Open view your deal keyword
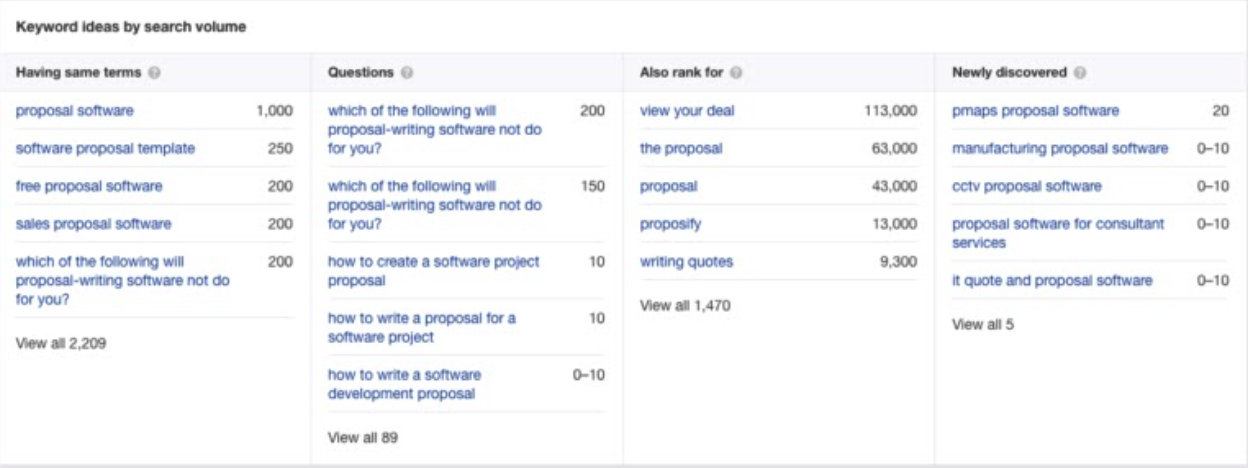This screenshot has height=468, width=1248. point(687,111)
